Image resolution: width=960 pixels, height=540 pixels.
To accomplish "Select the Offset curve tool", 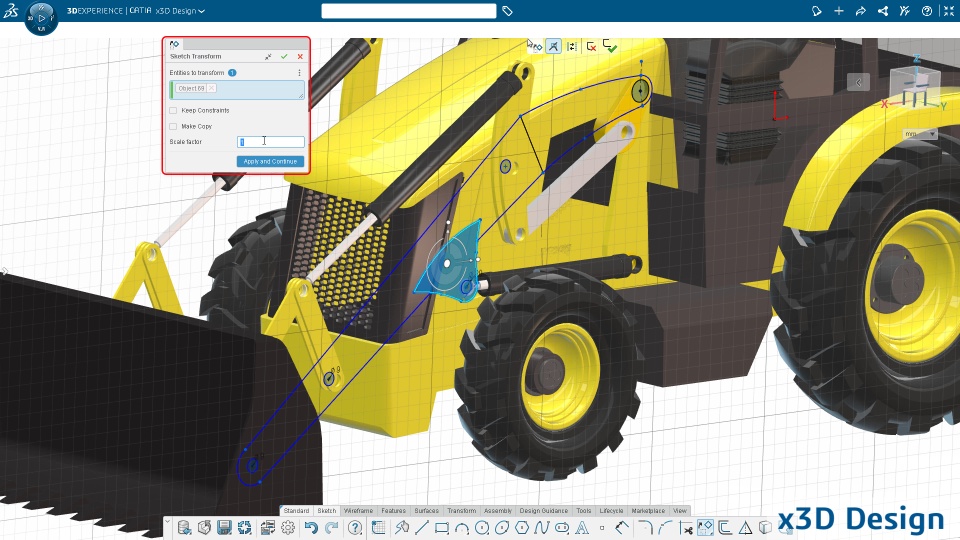I will coord(725,528).
